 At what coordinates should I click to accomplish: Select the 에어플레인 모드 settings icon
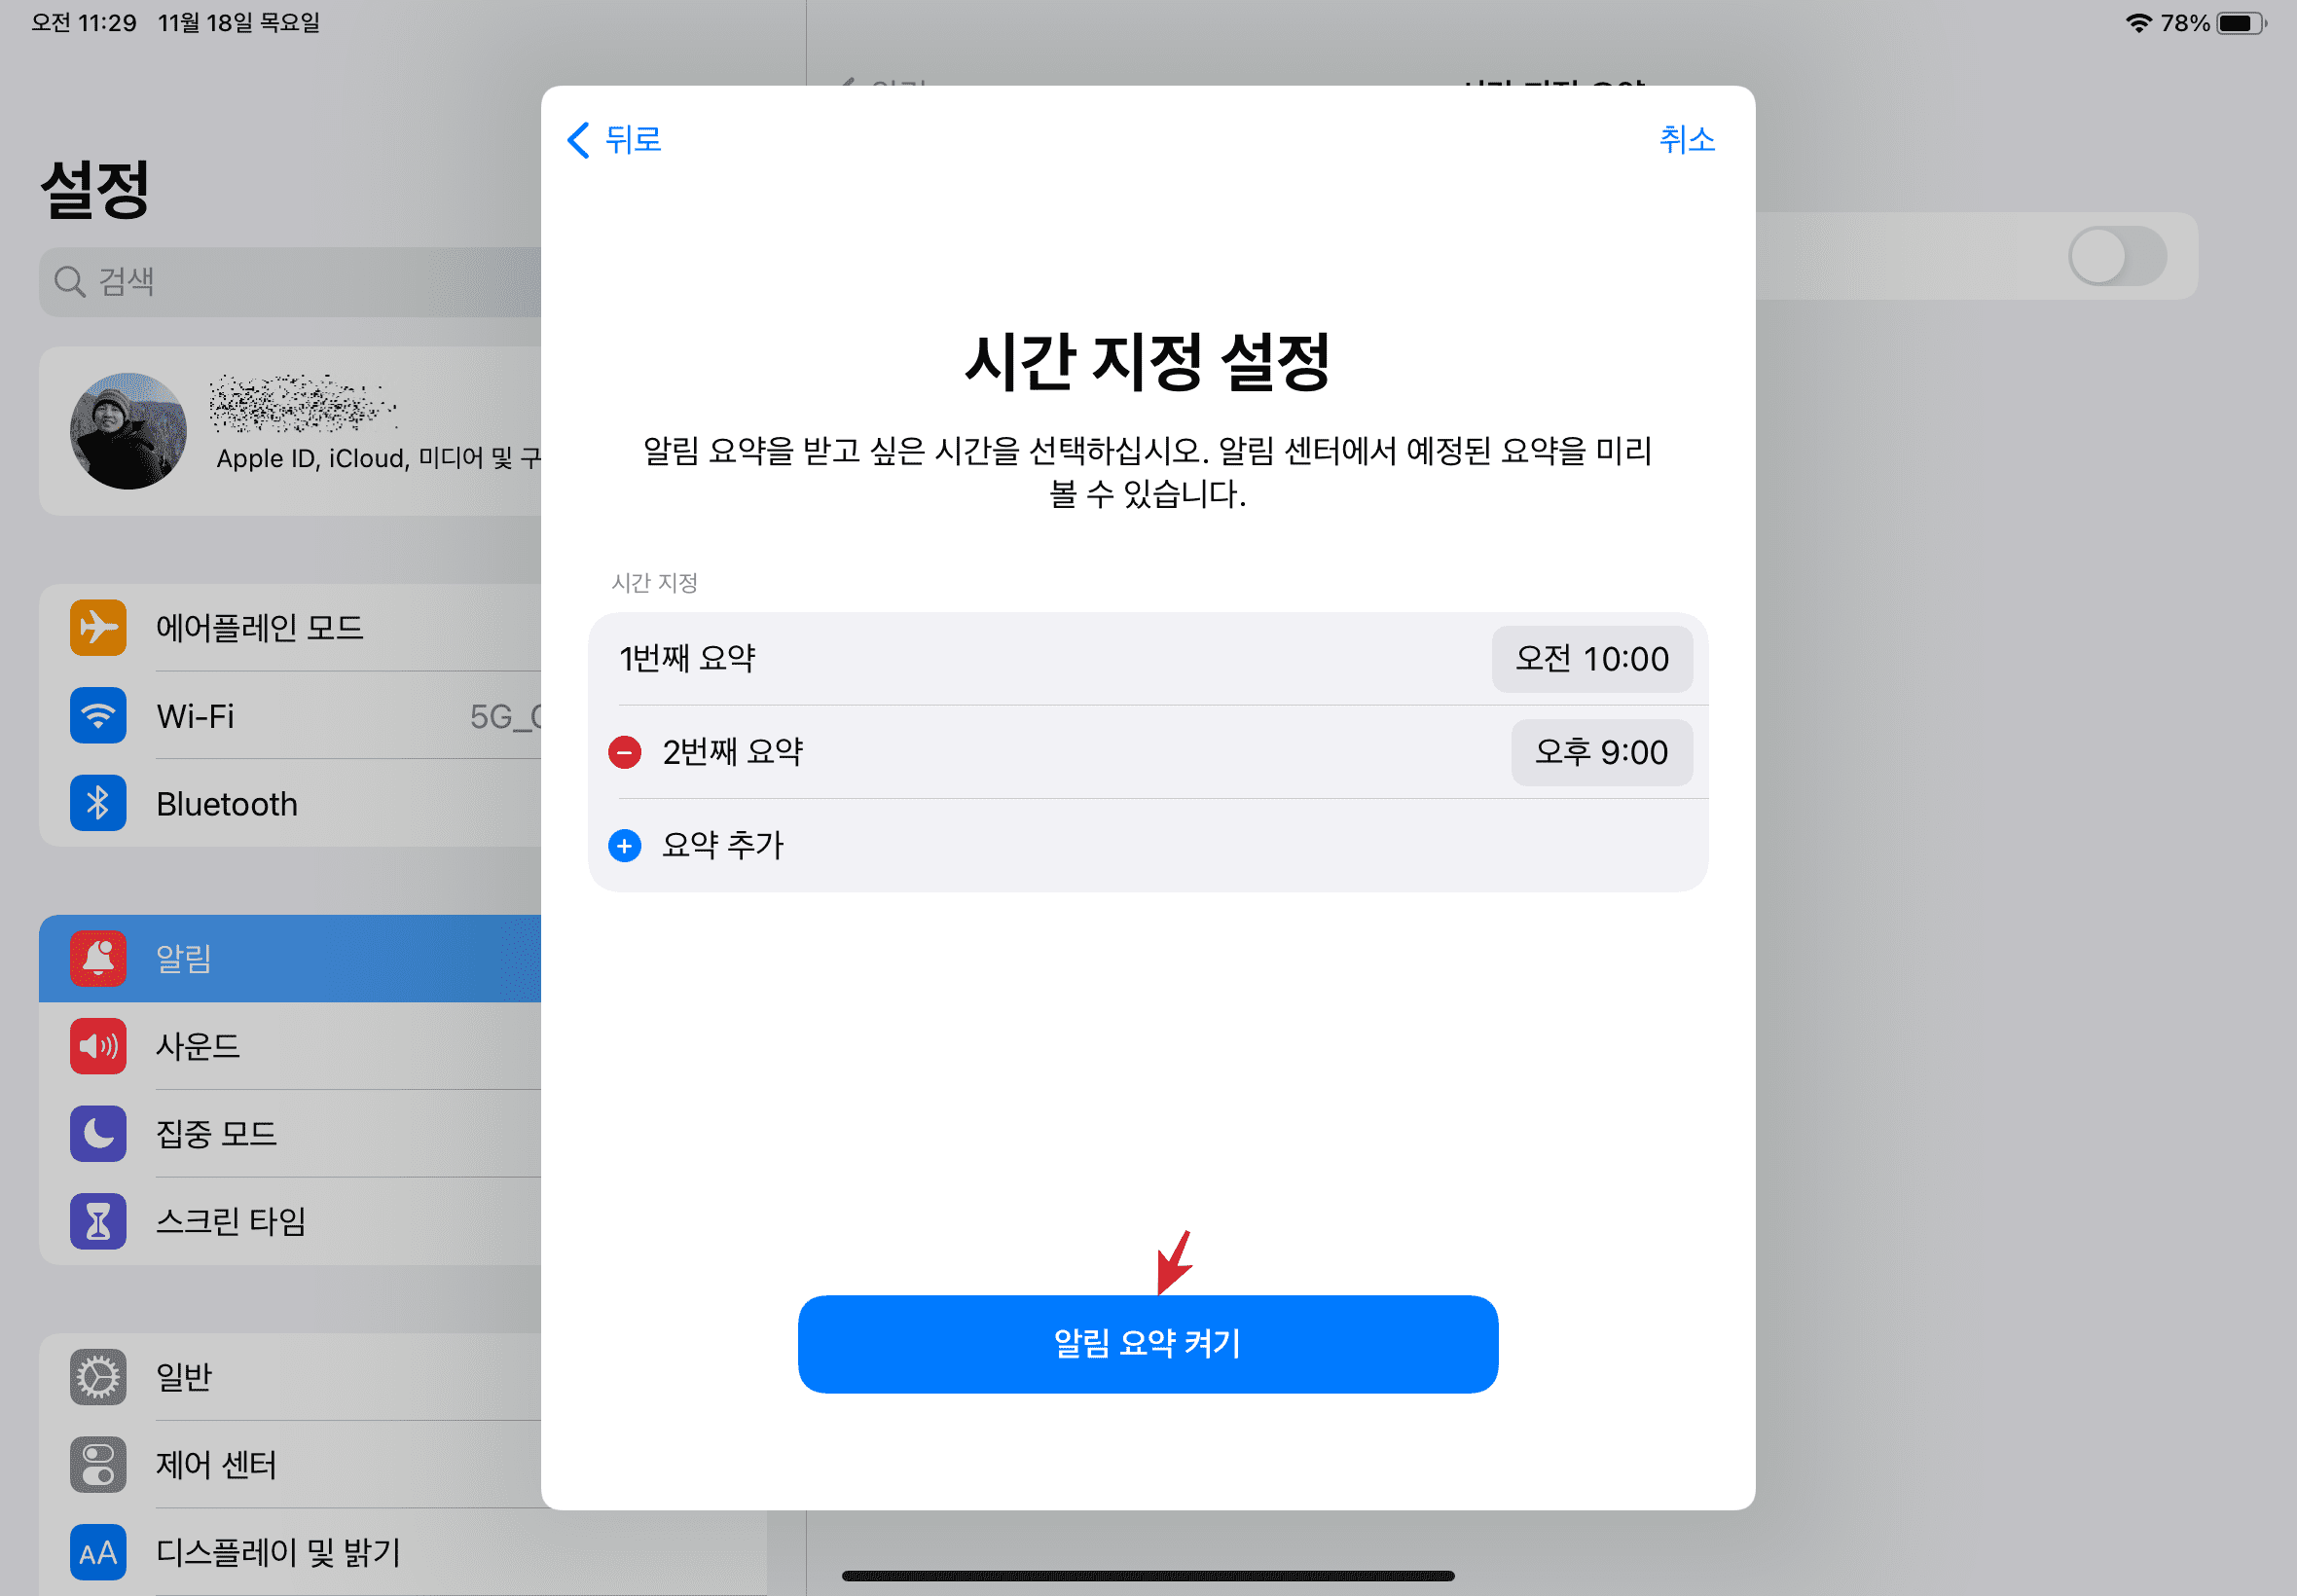pos(97,626)
